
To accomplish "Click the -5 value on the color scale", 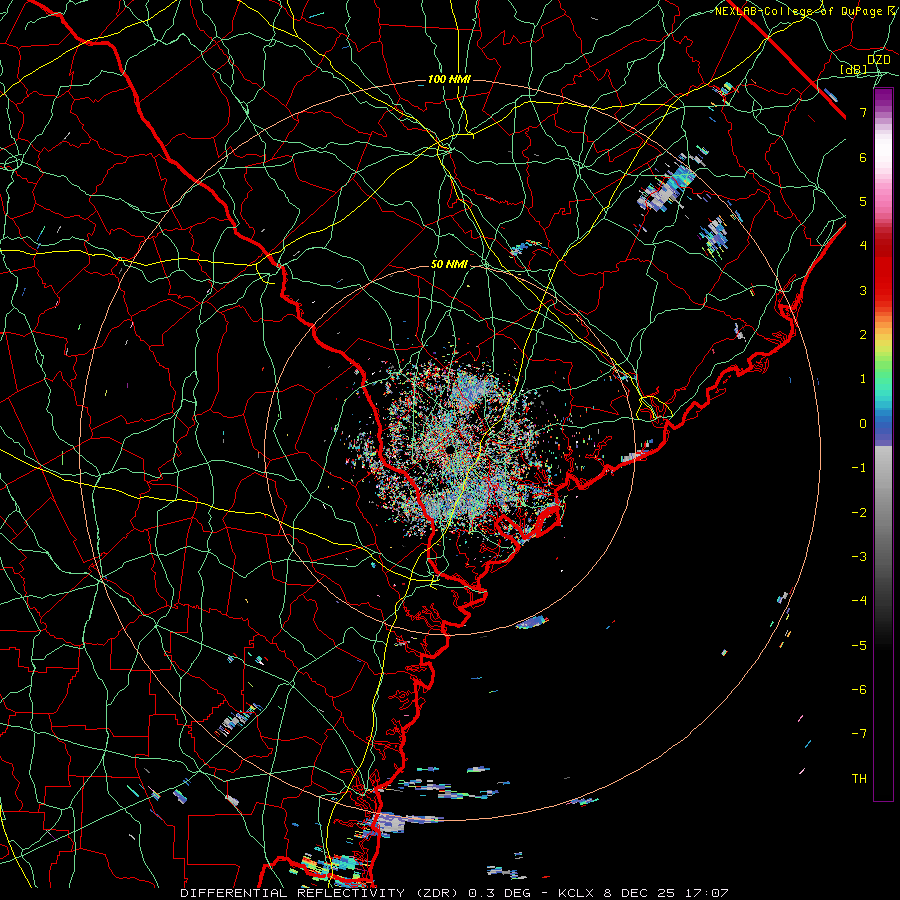I will (x=859, y=646).
